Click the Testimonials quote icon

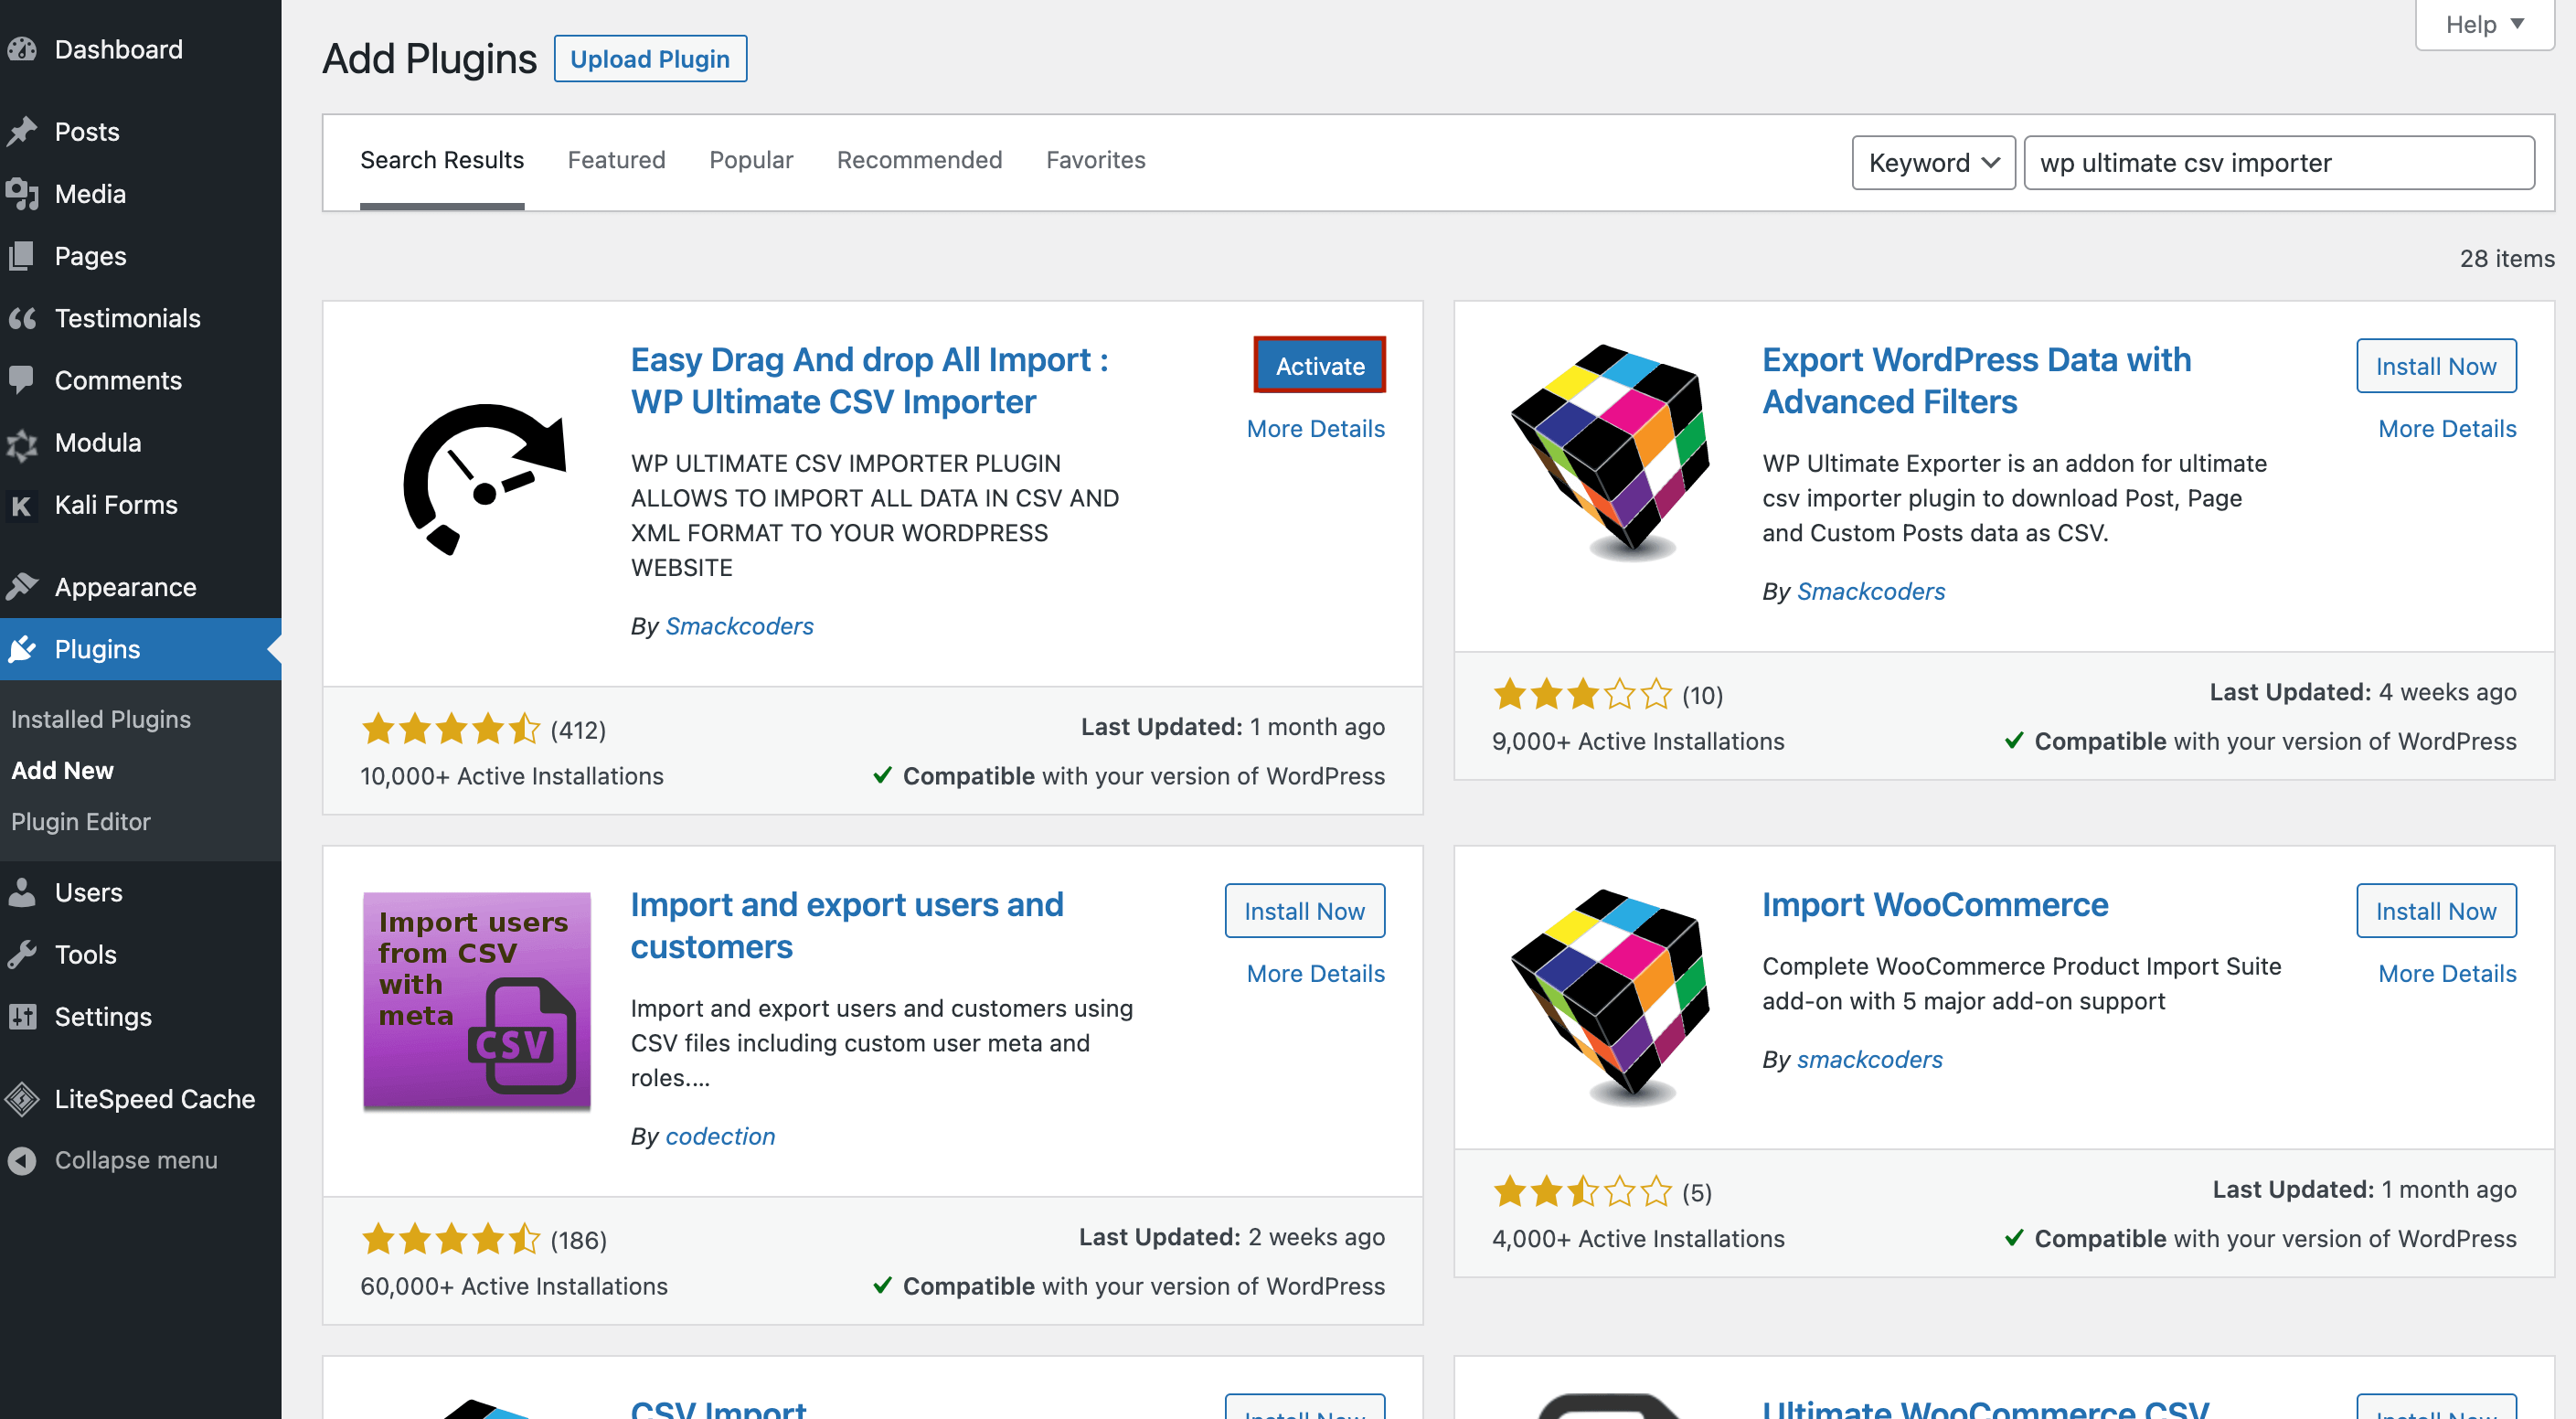point(22,318)
